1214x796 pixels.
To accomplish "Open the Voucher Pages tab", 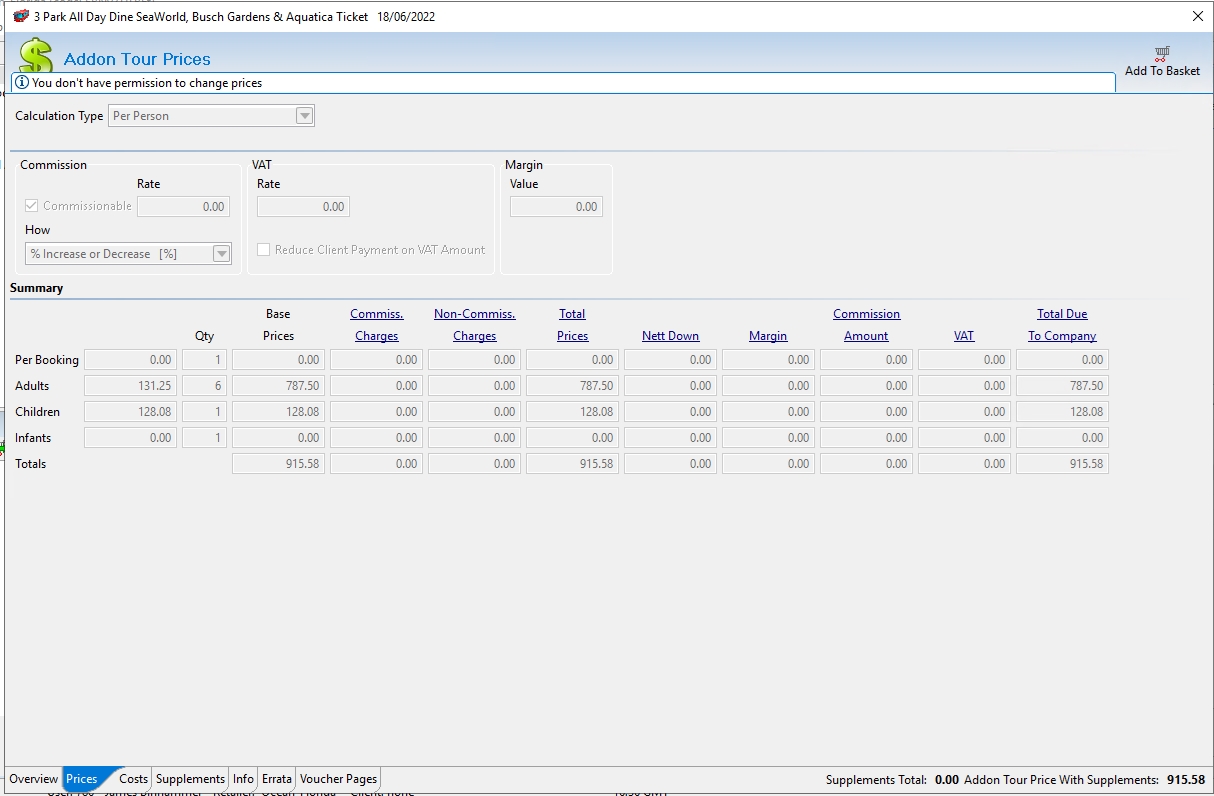I will pos(338,779).
